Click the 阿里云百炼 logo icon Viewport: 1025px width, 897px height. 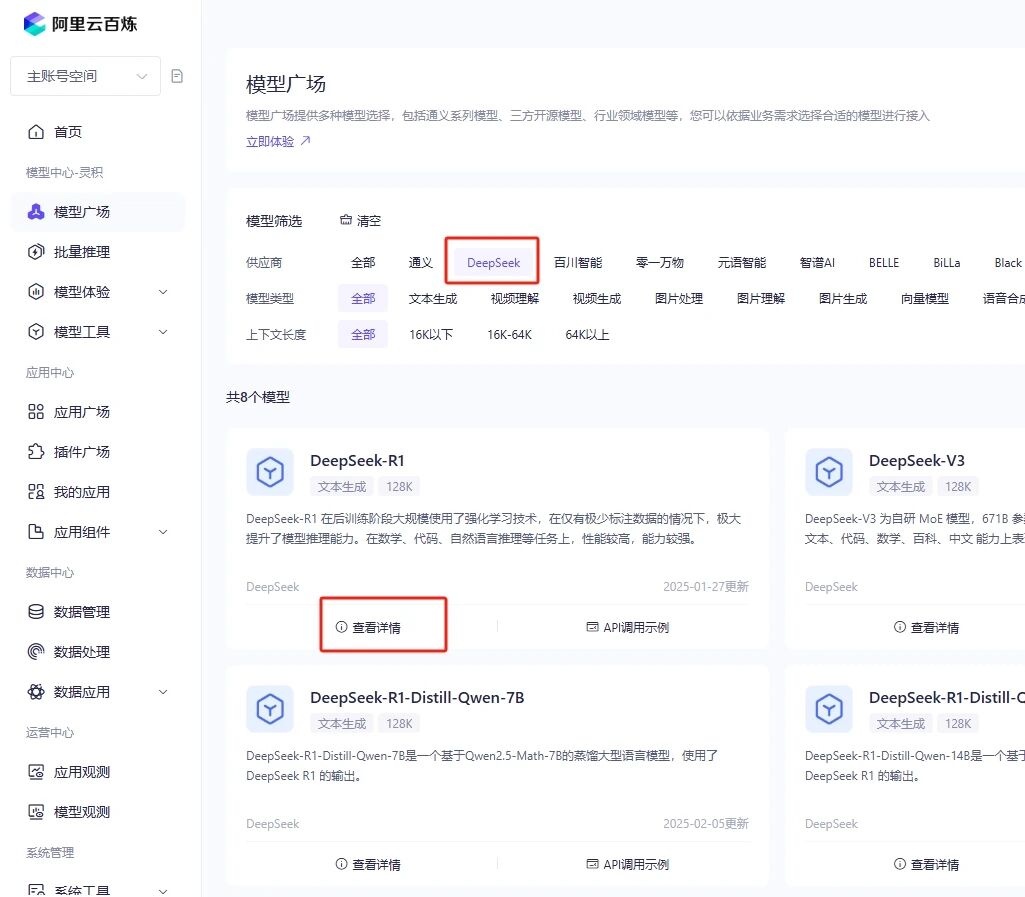[35, 24]
